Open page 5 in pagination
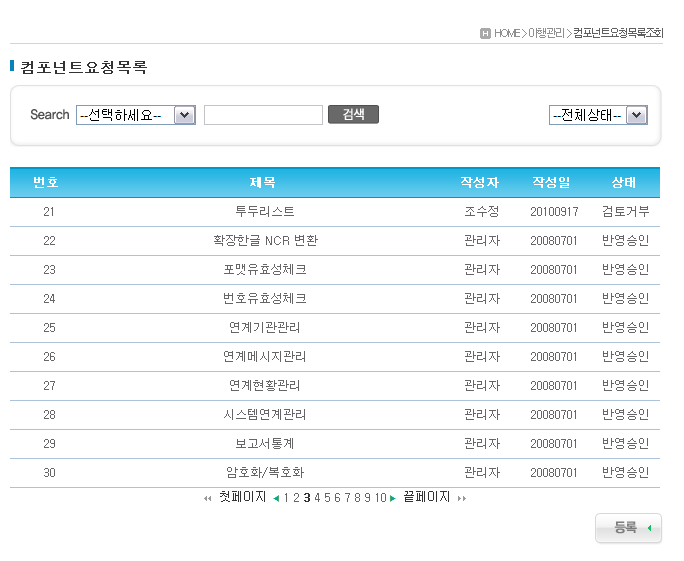Screen dimensions: 684x561 point(327,497)
